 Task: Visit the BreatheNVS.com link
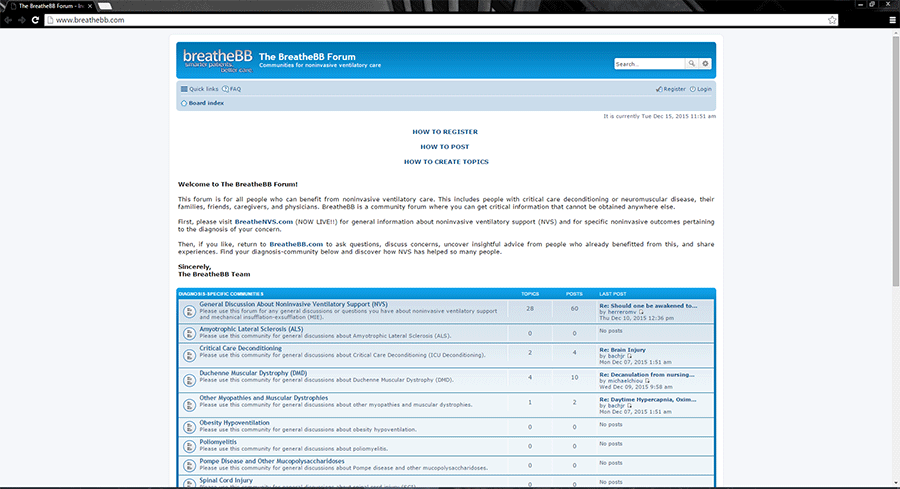(x=263, y=222)
